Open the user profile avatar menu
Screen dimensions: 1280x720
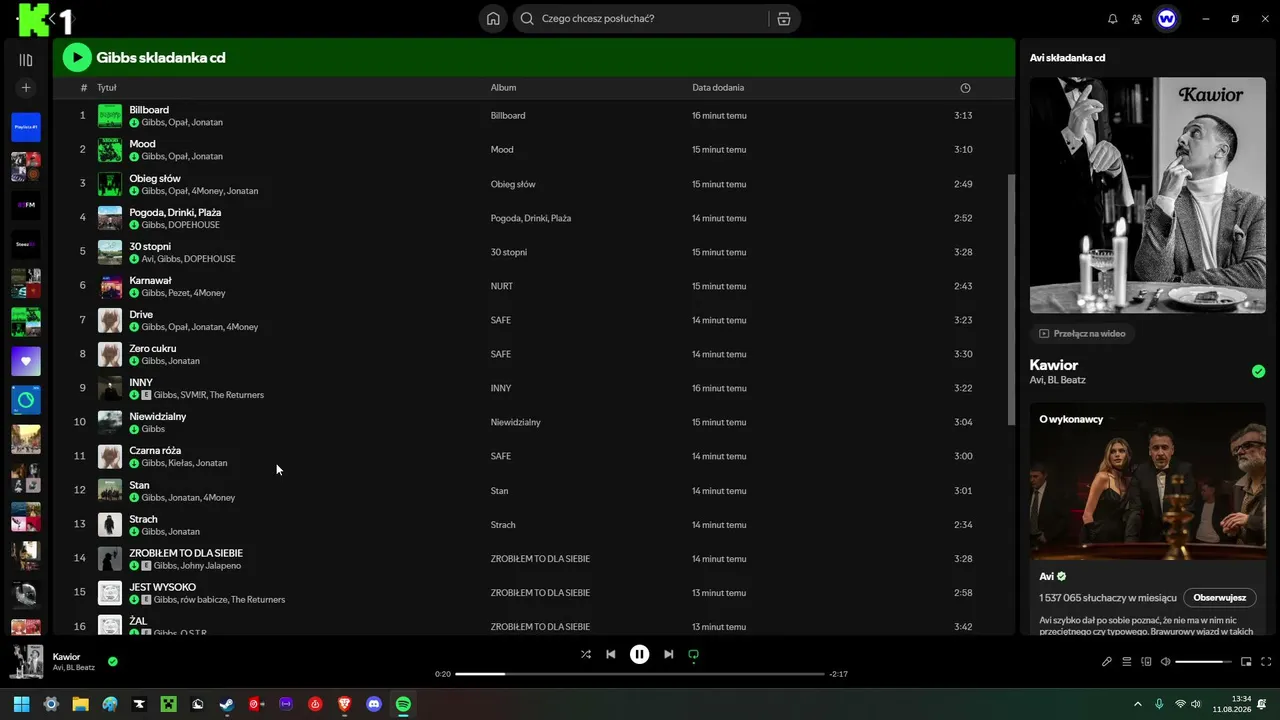(x=1166, y=19)
